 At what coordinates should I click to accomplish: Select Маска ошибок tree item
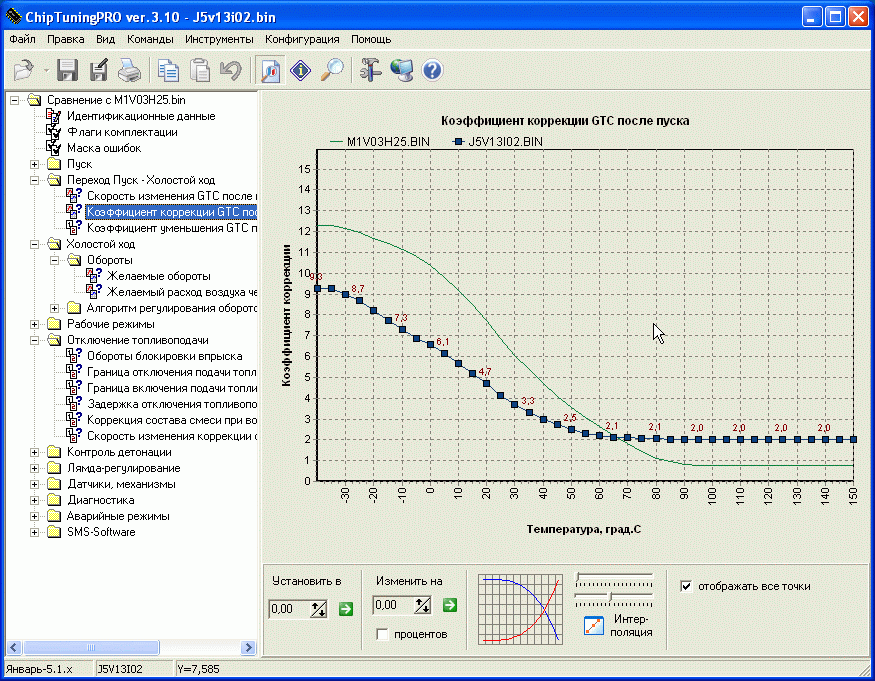pyautogui.click(x=104, y=148)
